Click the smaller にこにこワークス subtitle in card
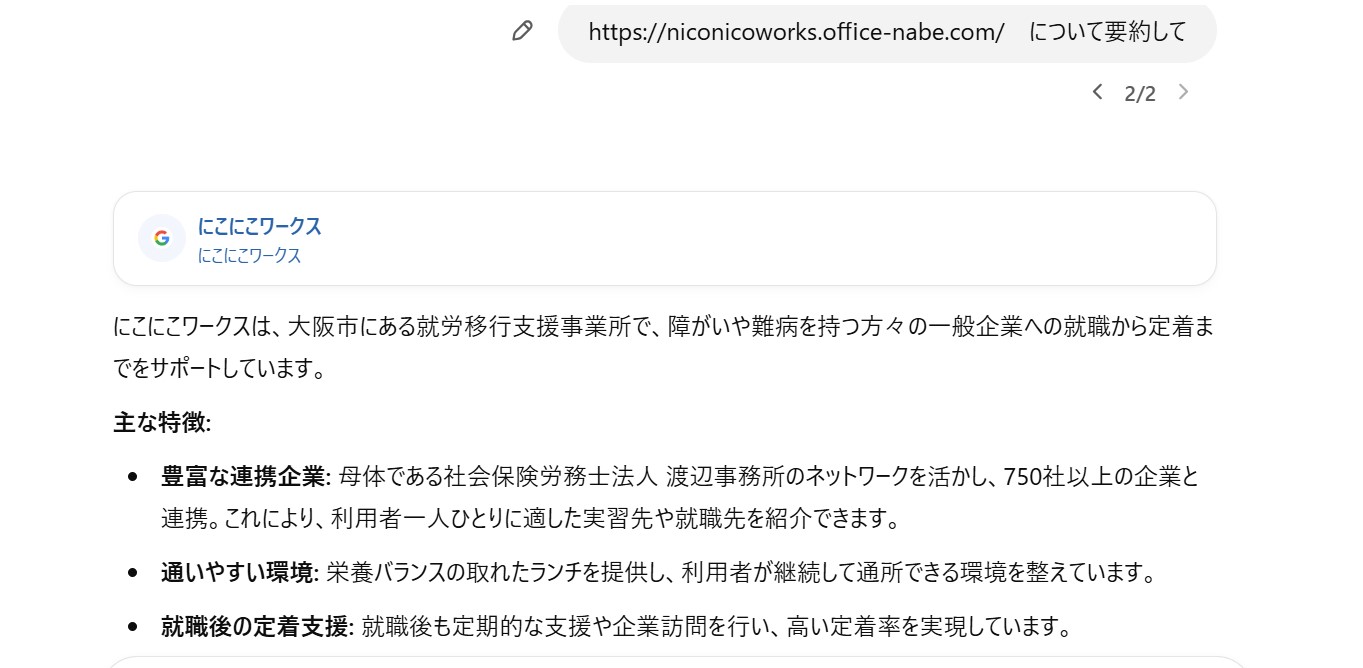 250,256
